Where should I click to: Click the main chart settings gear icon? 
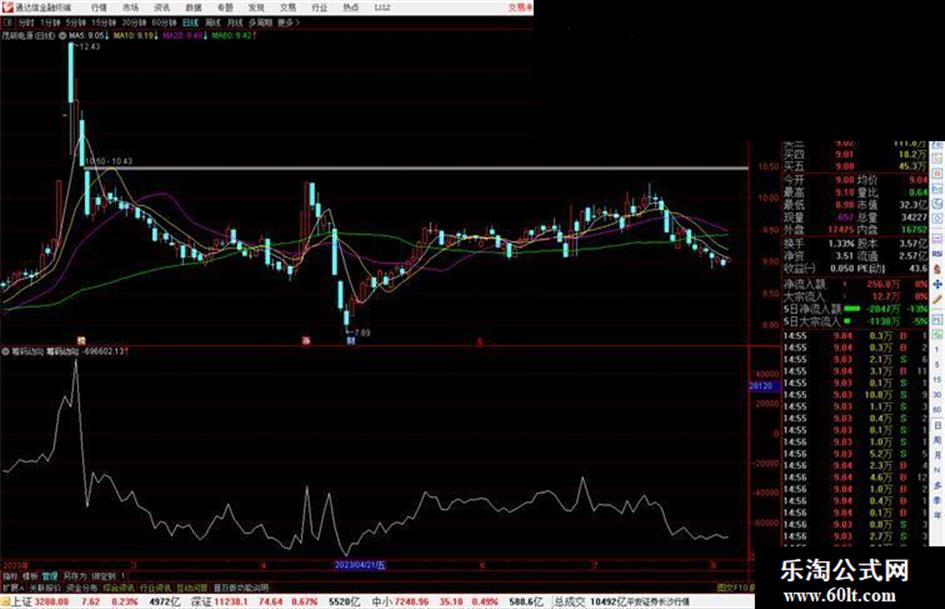coord(62,36)
